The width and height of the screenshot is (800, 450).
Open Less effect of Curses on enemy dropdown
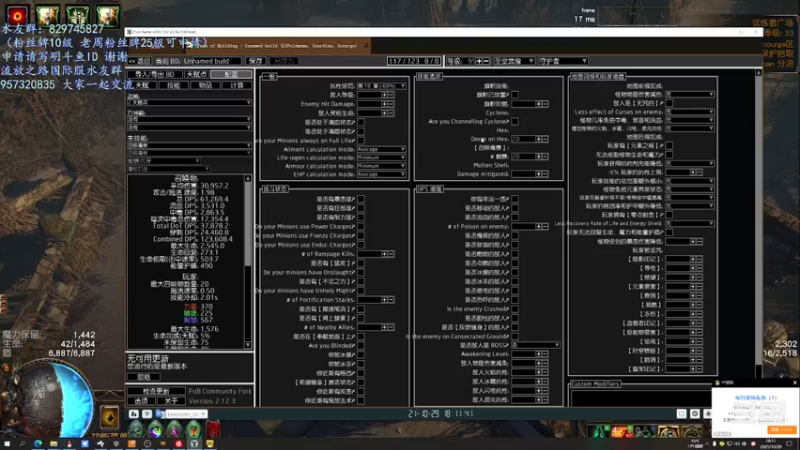[x=690, y=112]
